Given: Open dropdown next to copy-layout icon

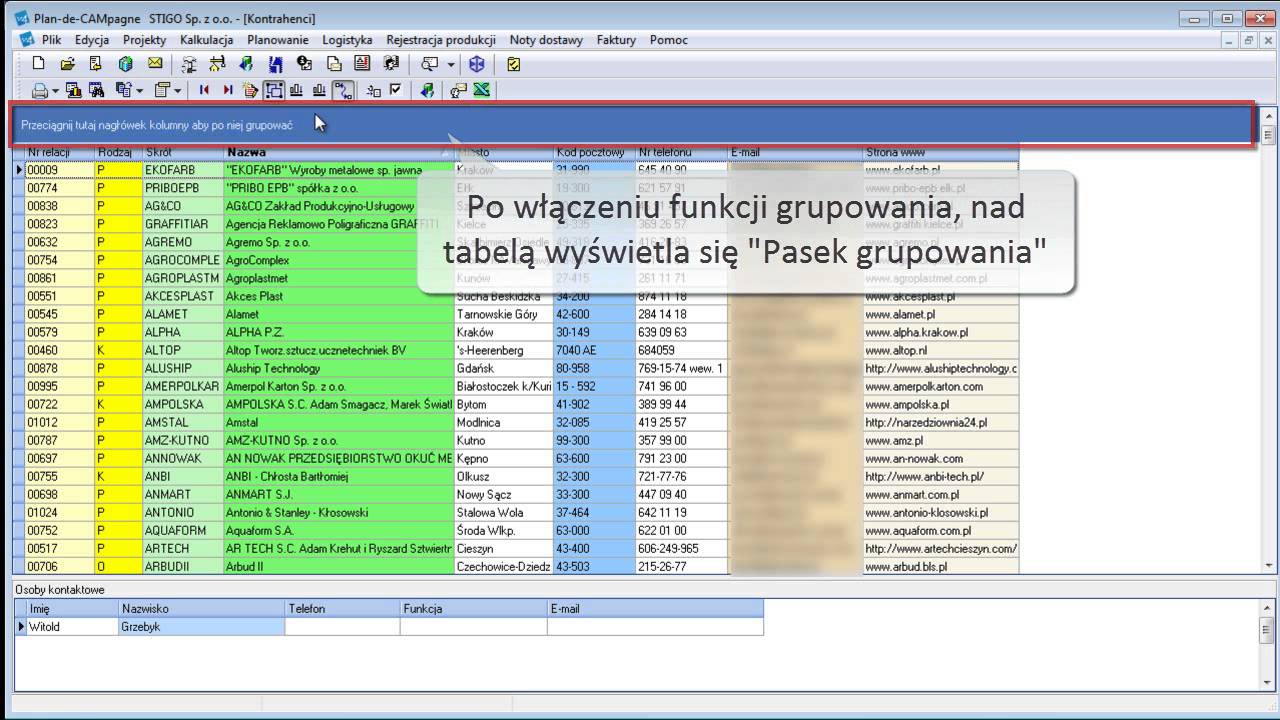Looking at the screenshot, I should pyautogui.click(x=140, y=91).
